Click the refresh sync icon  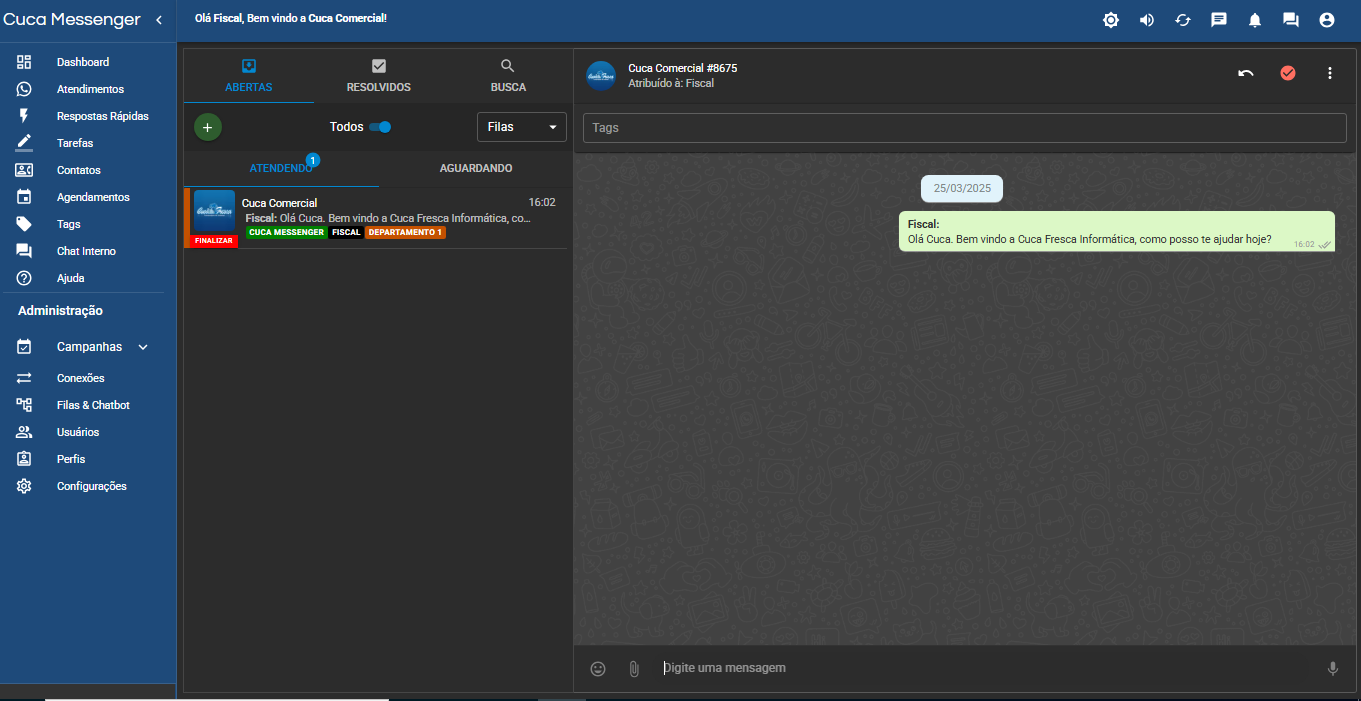point(1183,20)
